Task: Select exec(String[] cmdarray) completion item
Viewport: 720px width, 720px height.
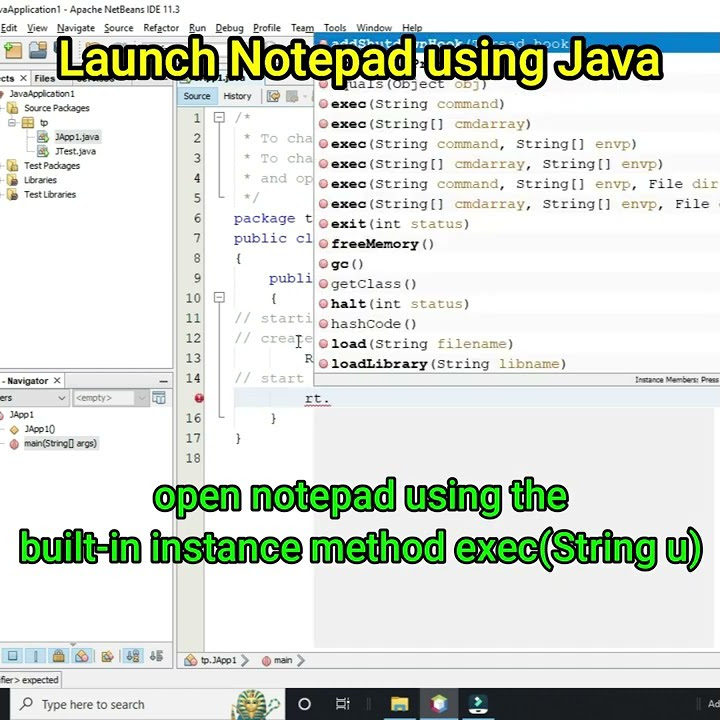Action: click(517, 124)
